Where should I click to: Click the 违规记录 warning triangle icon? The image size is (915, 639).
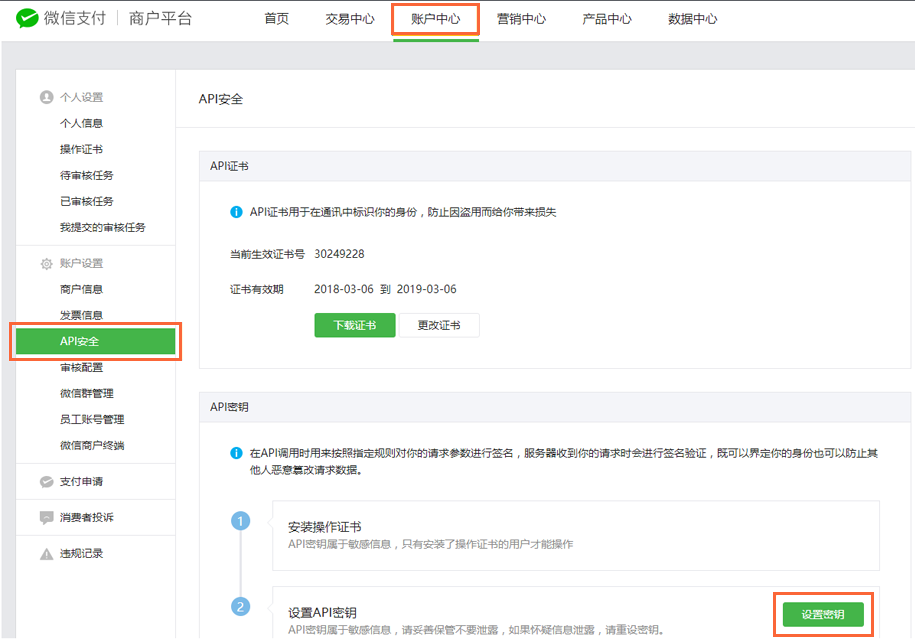[46, 554]
